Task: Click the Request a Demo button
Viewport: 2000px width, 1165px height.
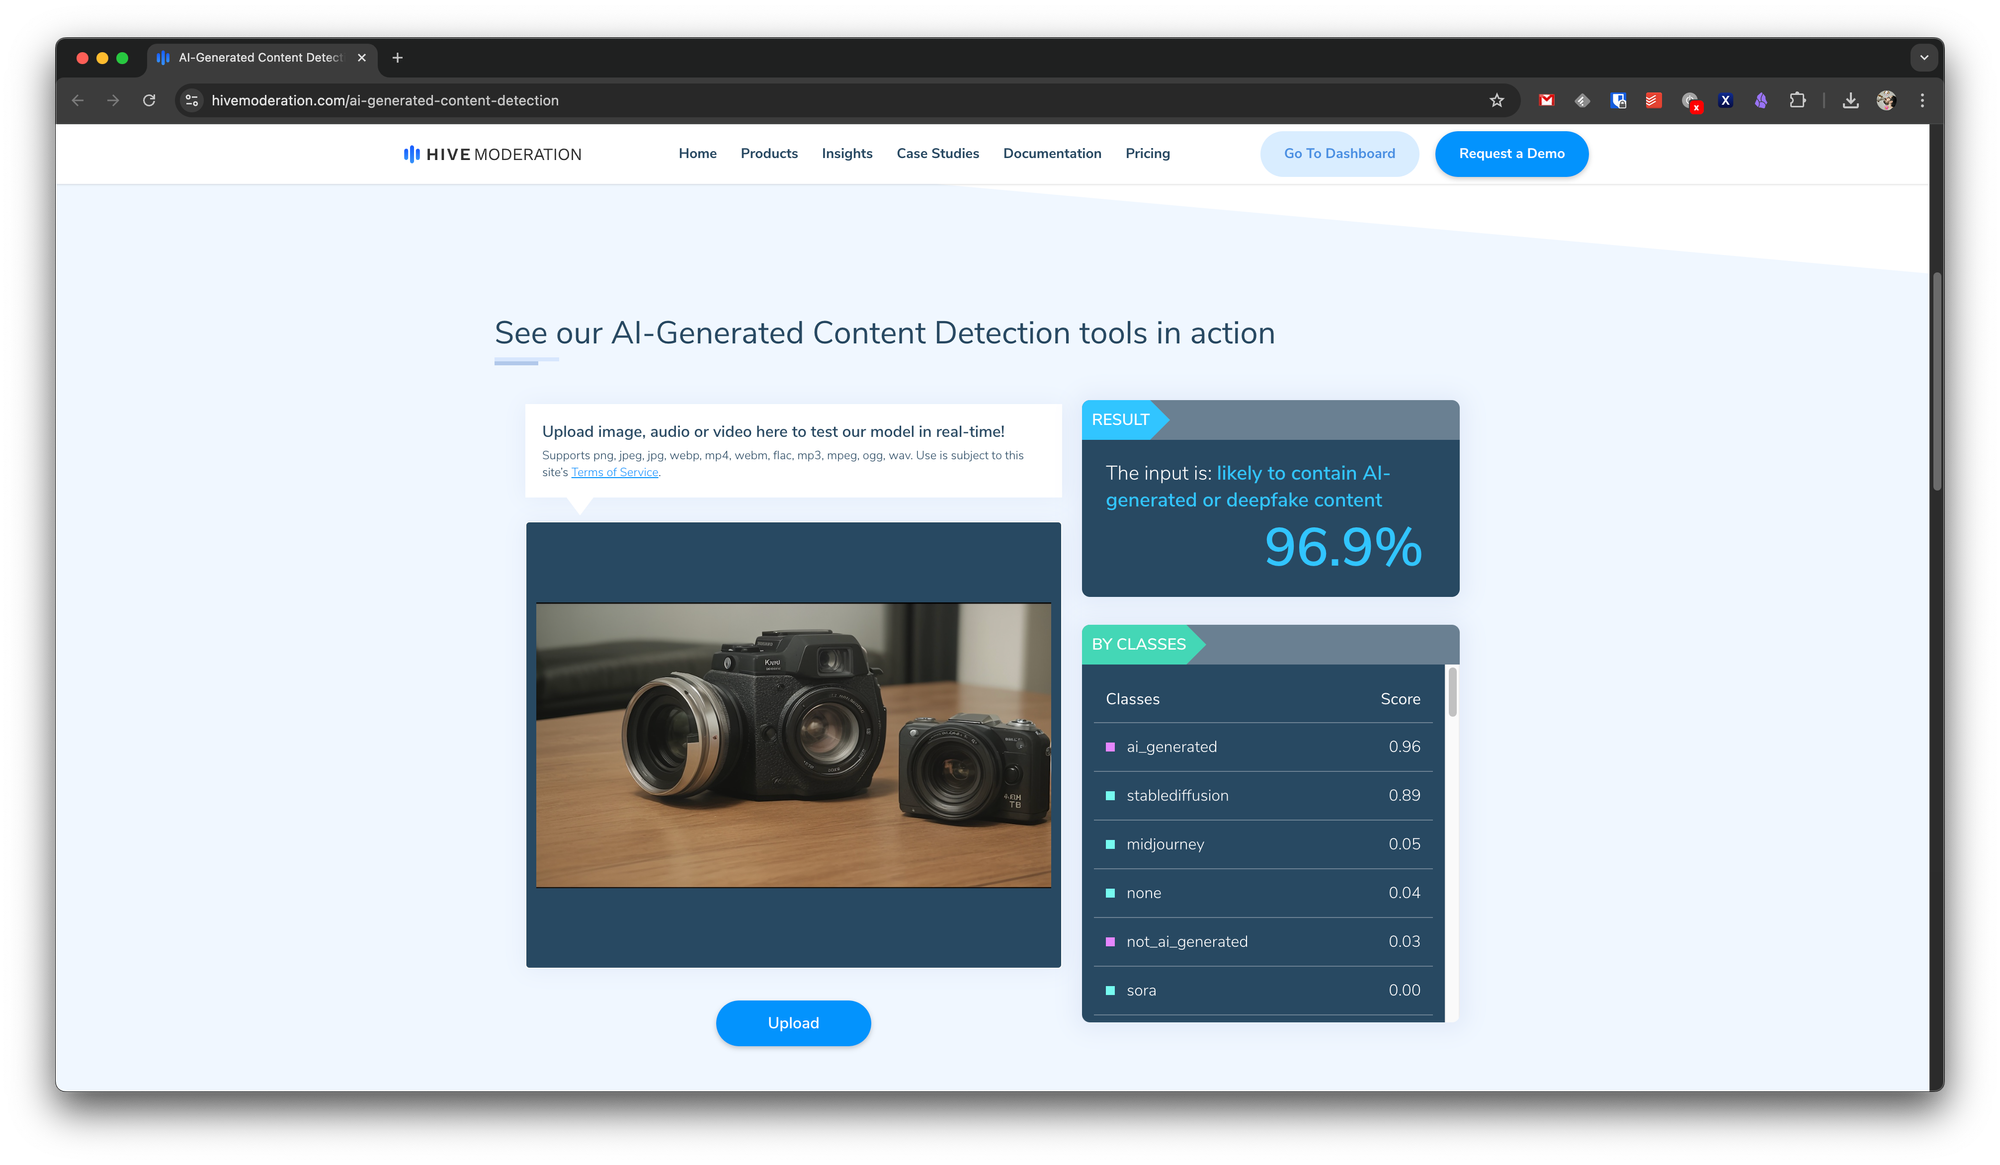Action: coord(1511,154)
